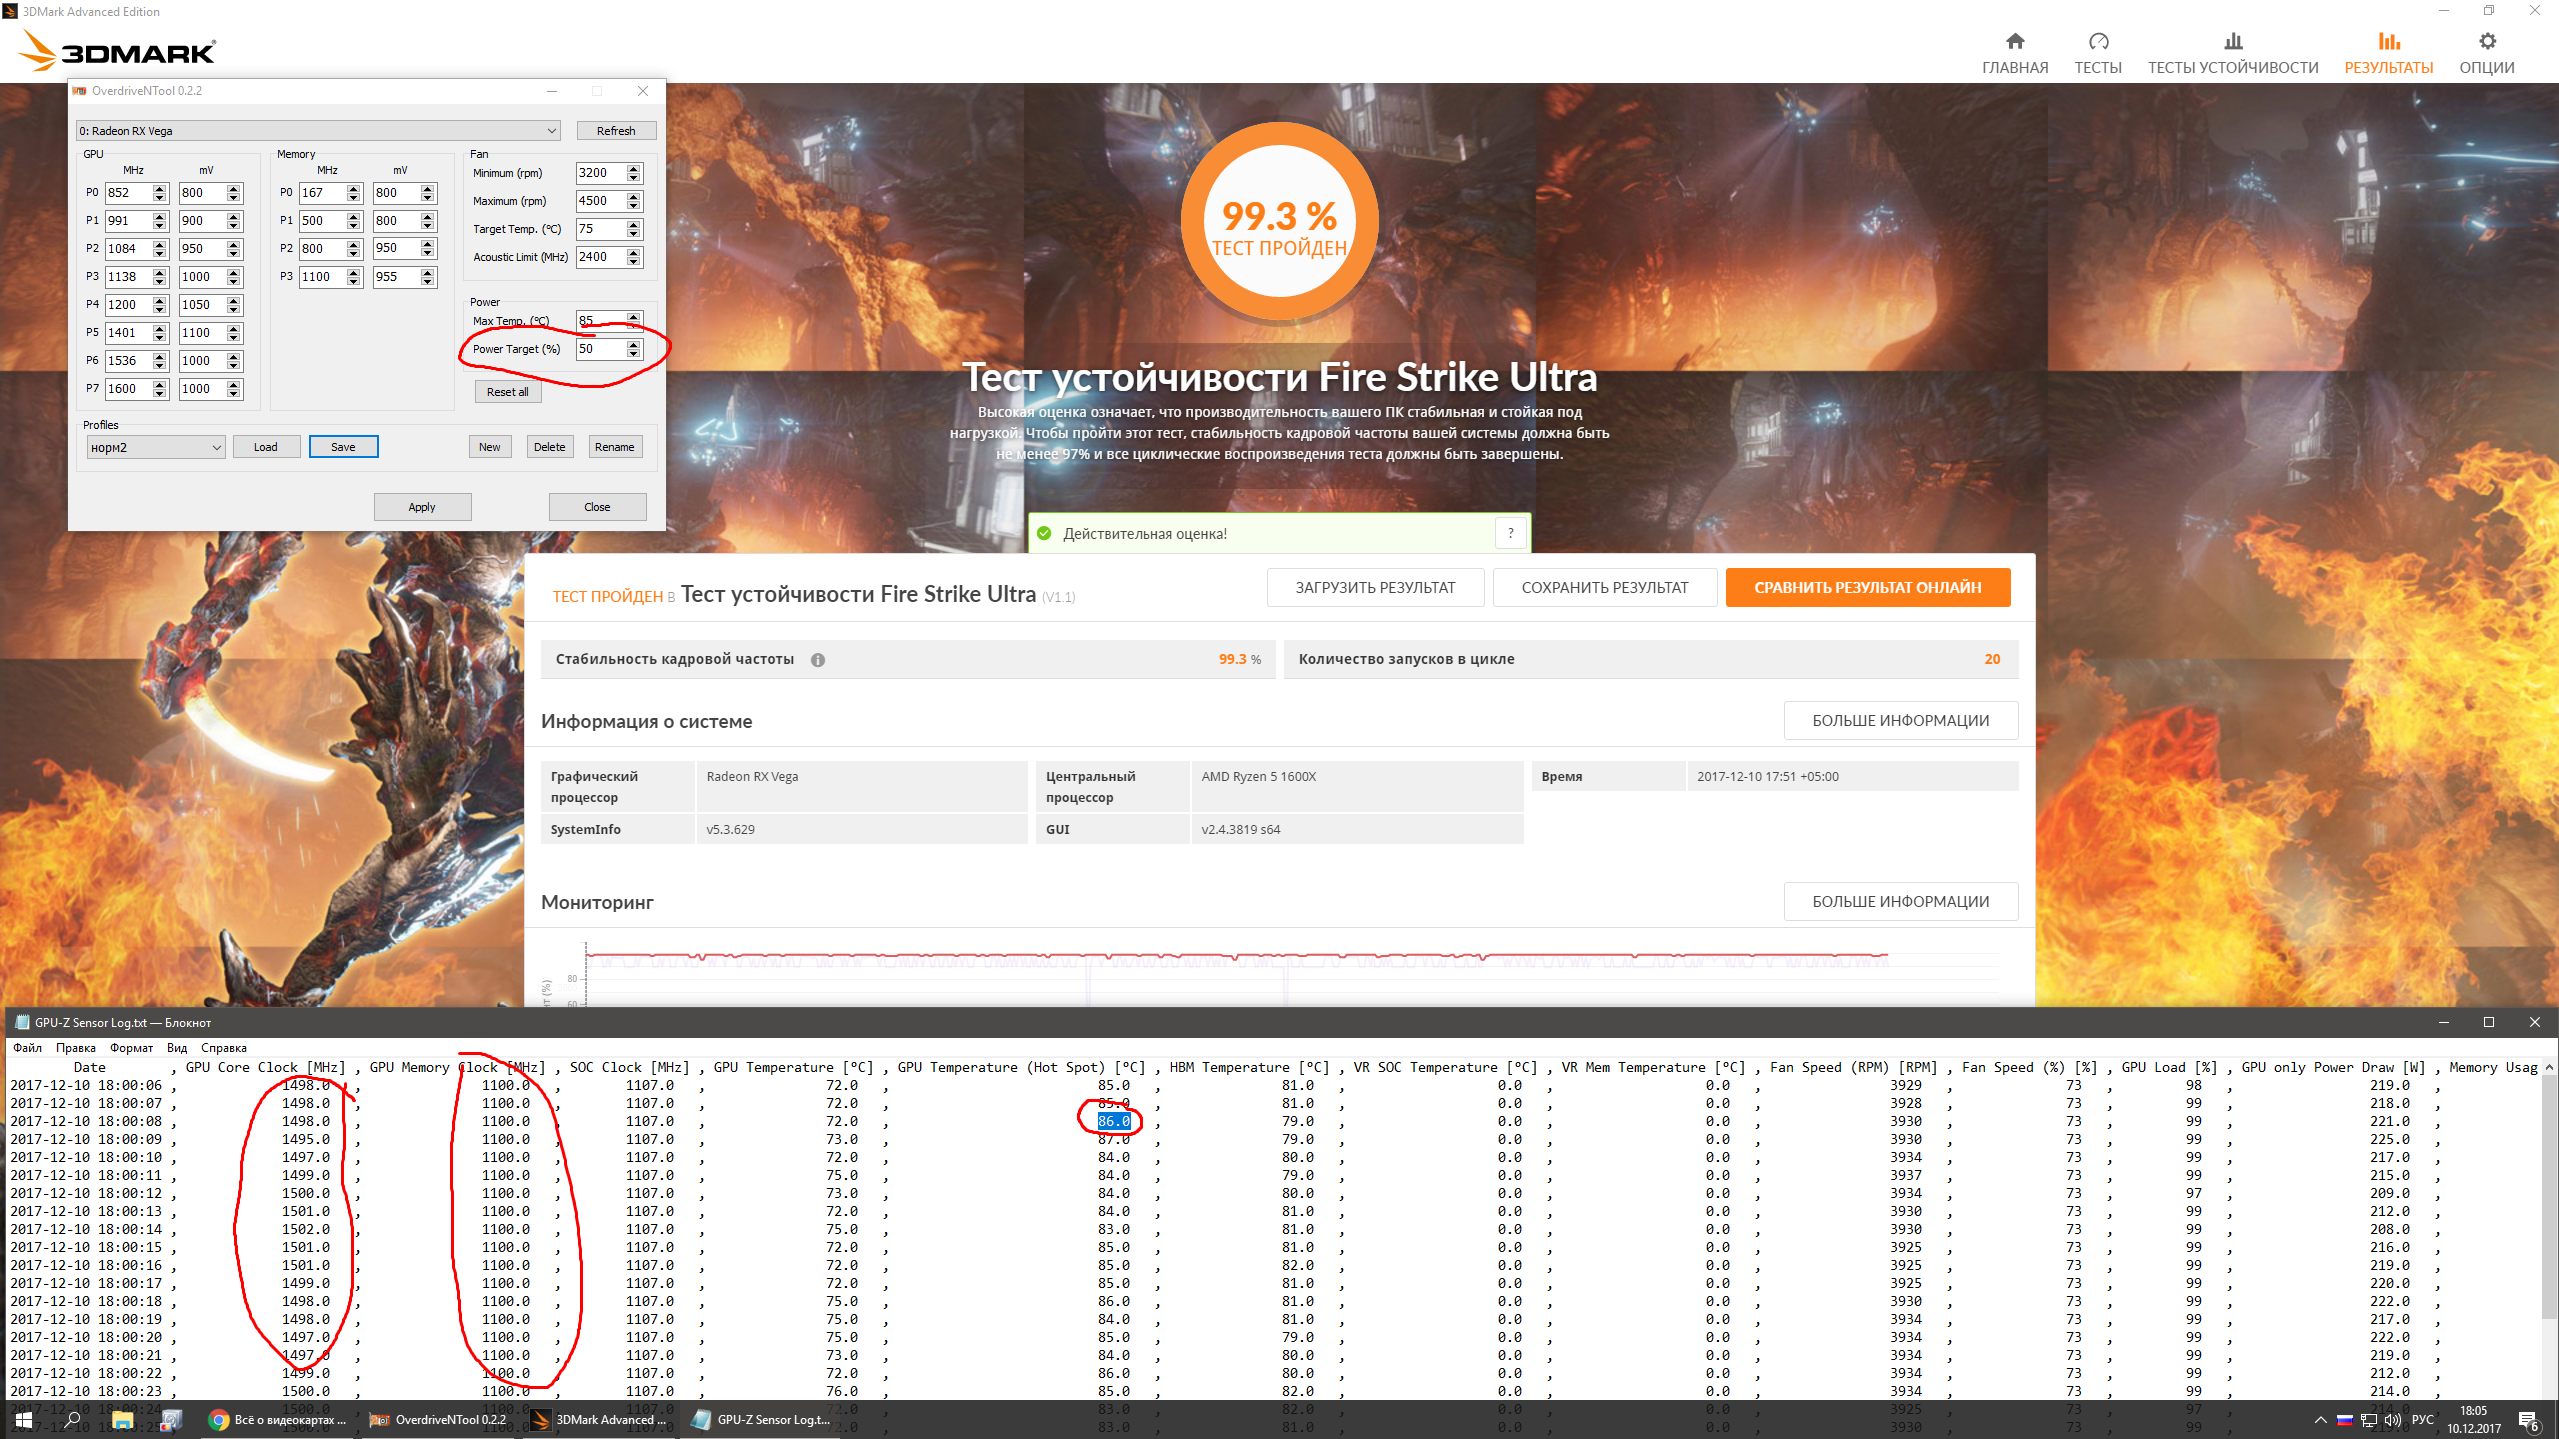Increase Power Target percent with up arrow
The height and width of the screenshot is (1439, 2559).
pyautogui.click(x=633, y=344)
